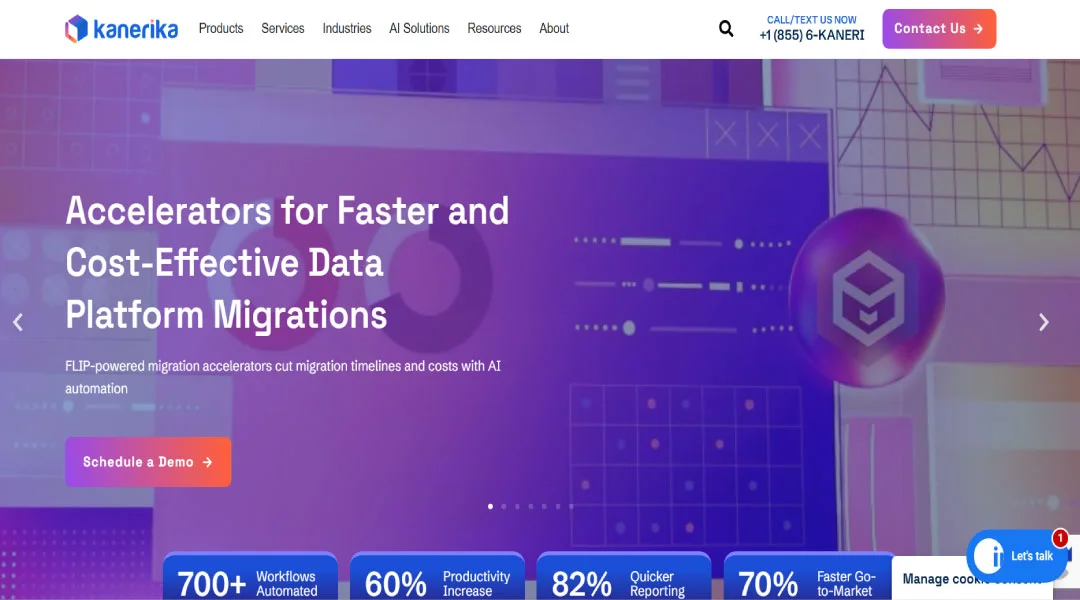Open Manage cookie consent
This screenshot has height=600, width=1080.
tap(971, 579)
